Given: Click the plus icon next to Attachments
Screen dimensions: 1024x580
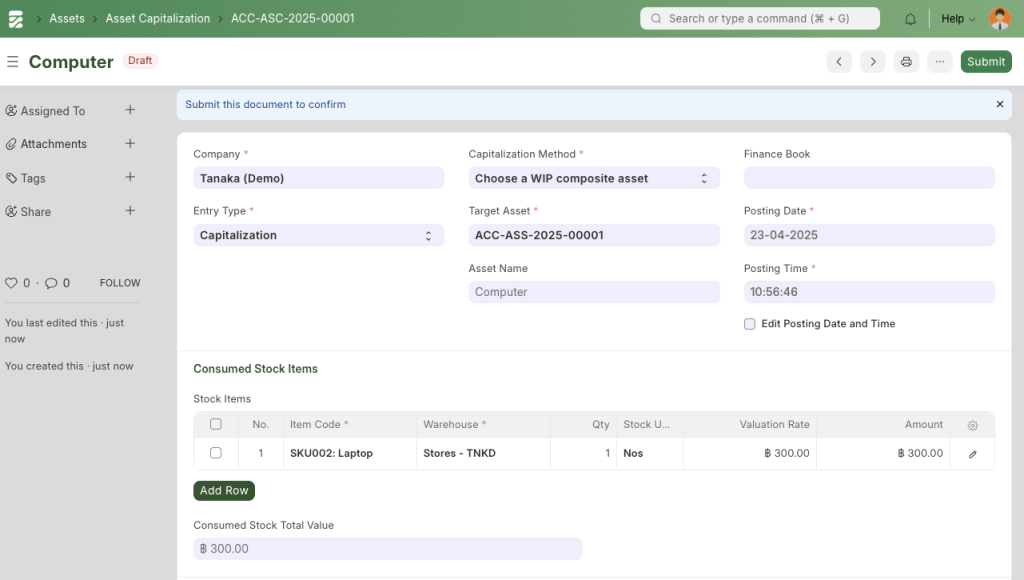Looking at the screenshot, I should pos(130,143).
